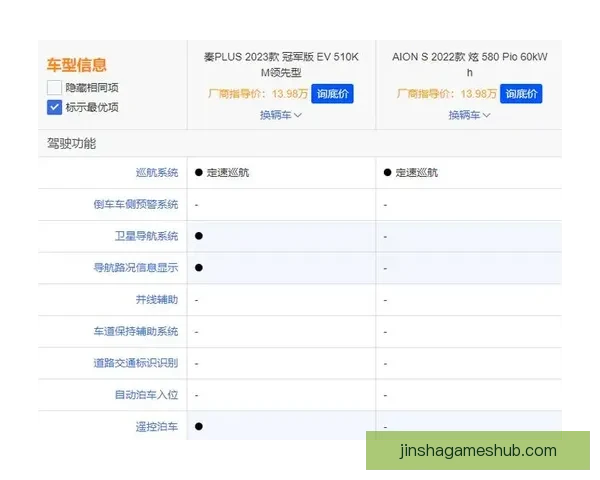Image resolution: width=600 pixels, height=480 pixels.
Task: Open 换辆车 dropdown under AION S
Action: pyautogui.click(x=470, y=115)
